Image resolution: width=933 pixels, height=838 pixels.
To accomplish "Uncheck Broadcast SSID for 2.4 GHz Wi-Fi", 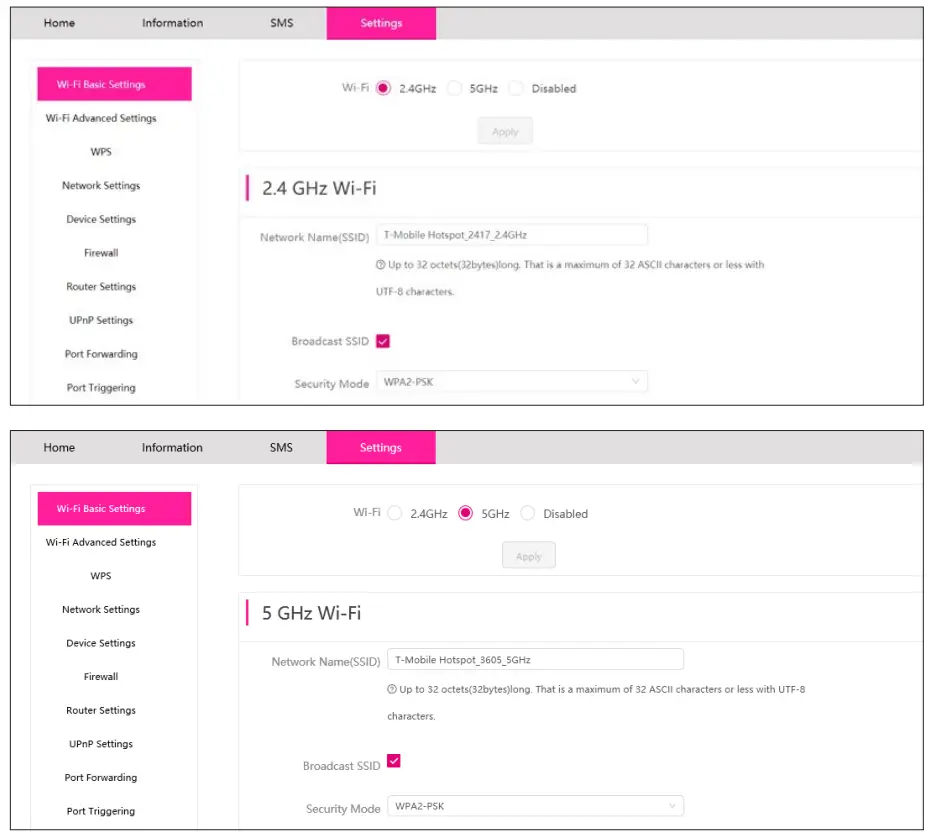I will (384, 340).
